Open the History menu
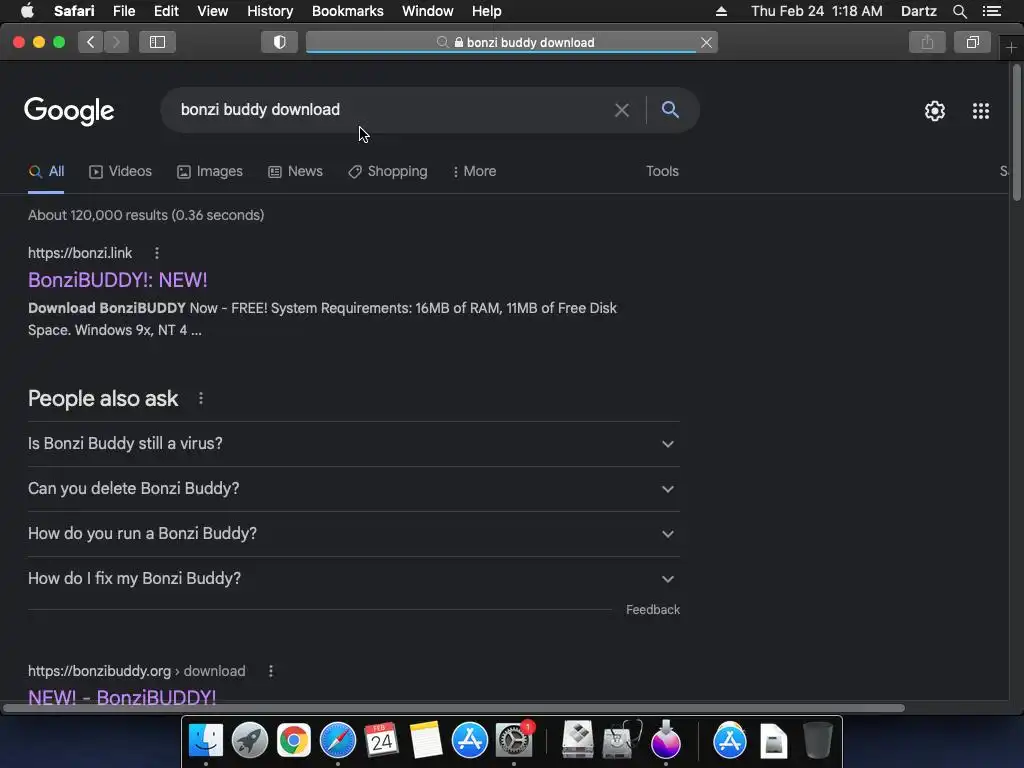 click(270, 11)
